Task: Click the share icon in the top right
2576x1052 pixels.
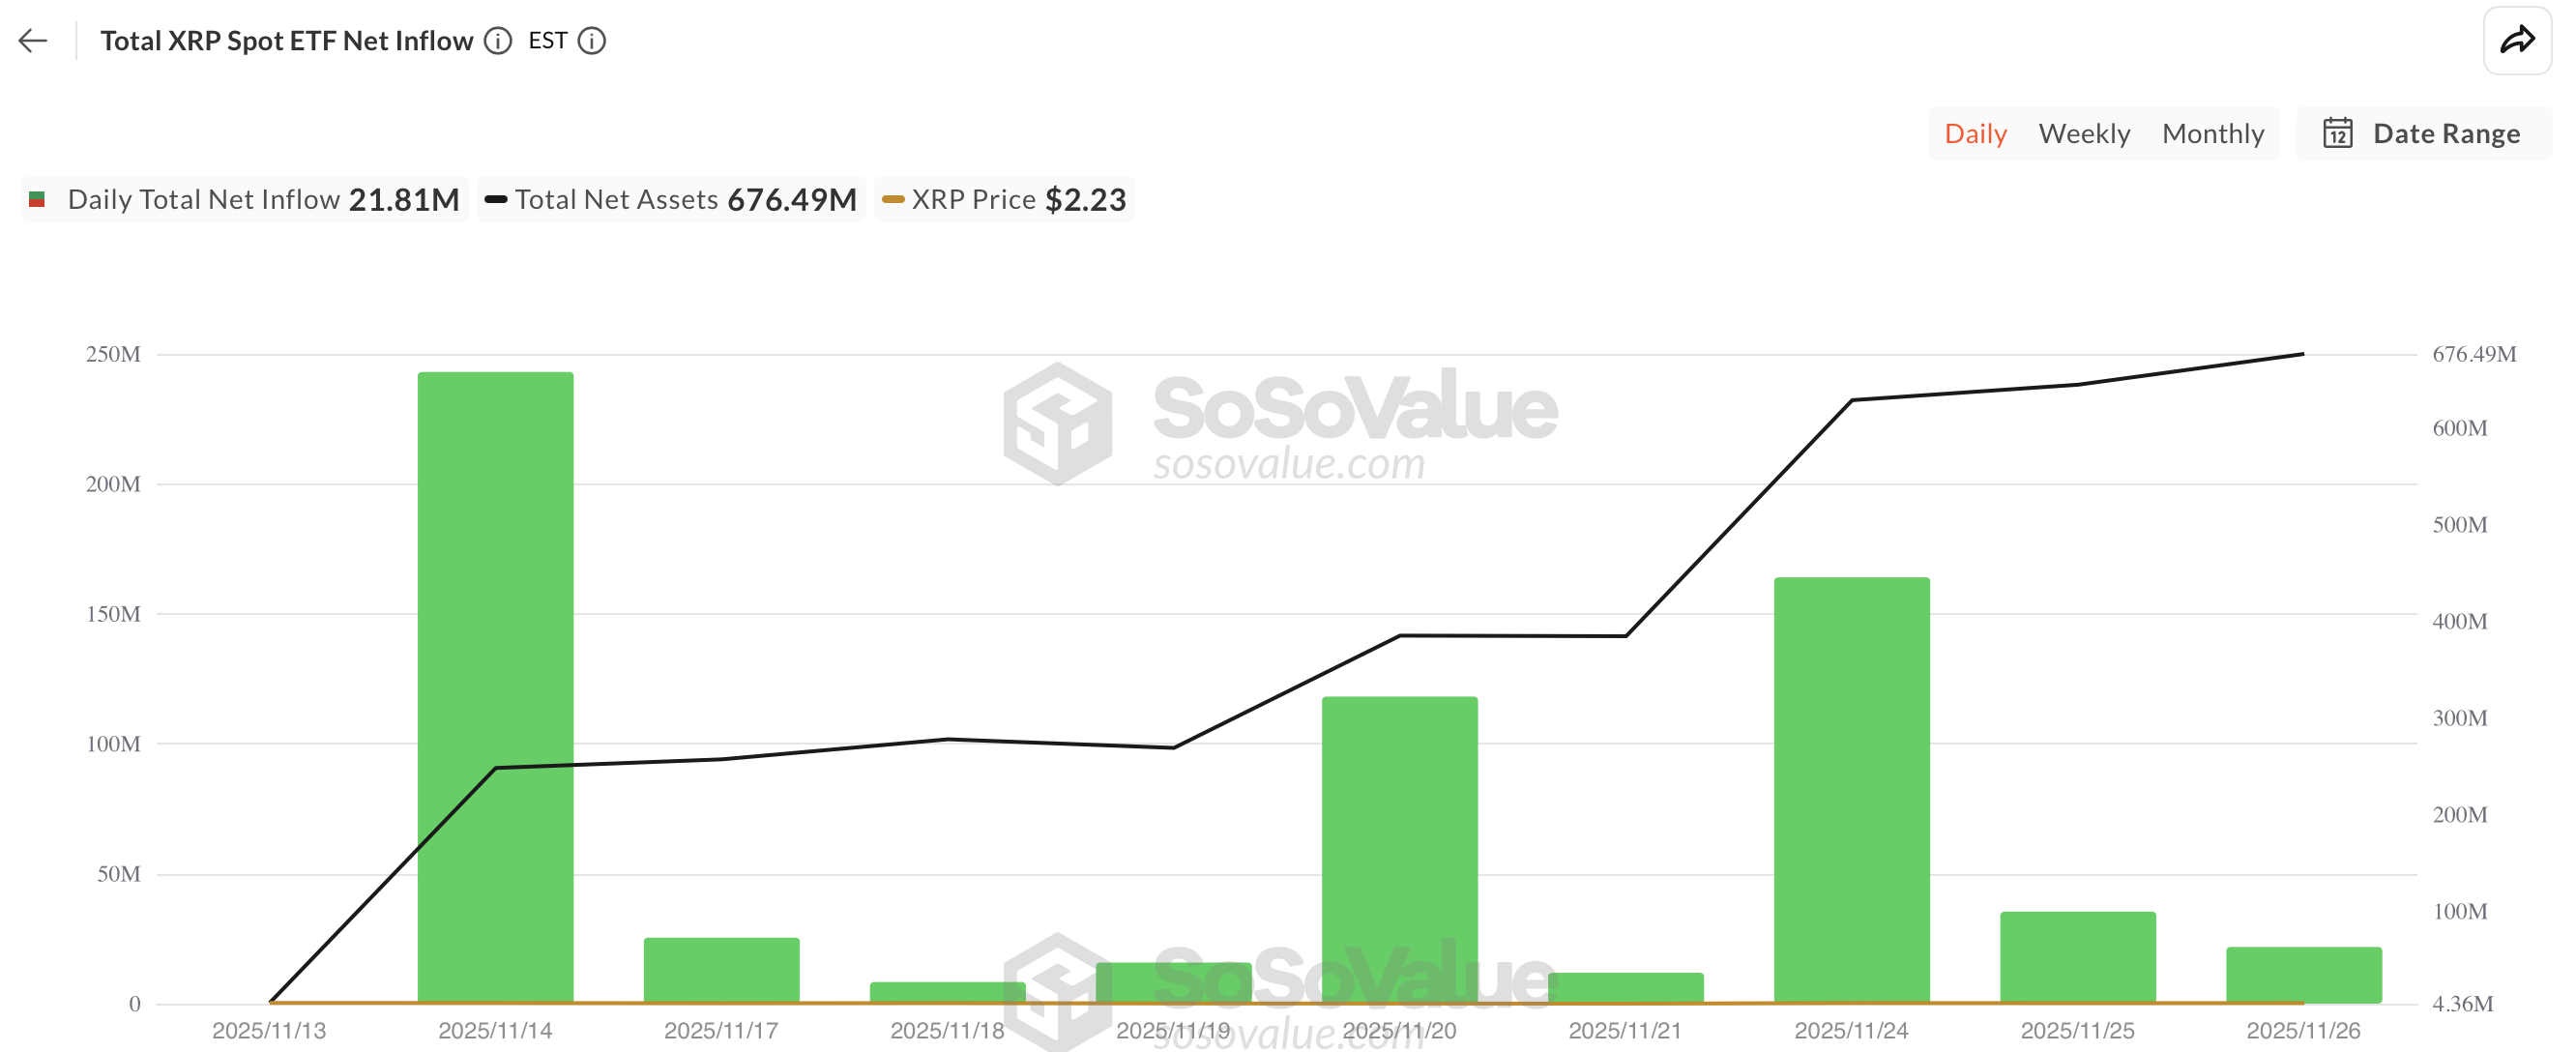Action: [2518, 39]
